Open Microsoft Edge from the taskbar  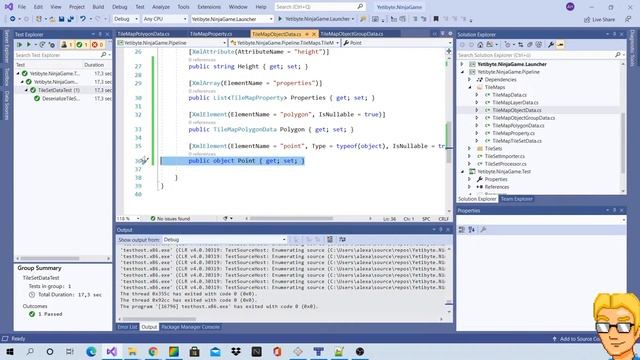point(91,351)
